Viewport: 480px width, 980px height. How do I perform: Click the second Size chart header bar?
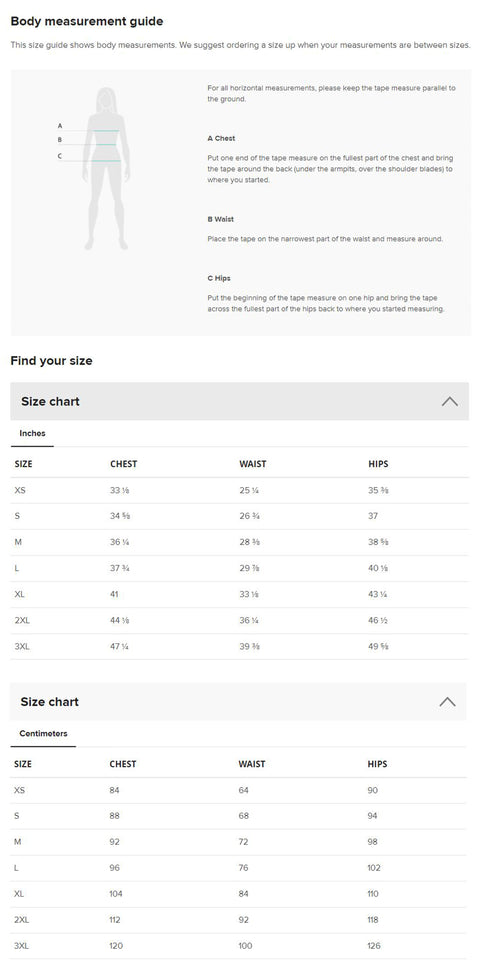238,701
